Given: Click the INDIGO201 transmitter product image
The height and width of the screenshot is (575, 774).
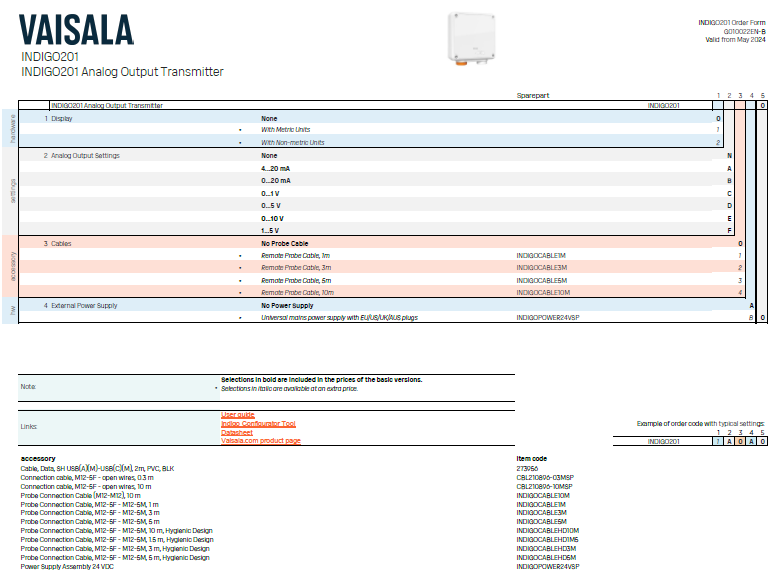Looking at the screenshot, I should 471,39.
